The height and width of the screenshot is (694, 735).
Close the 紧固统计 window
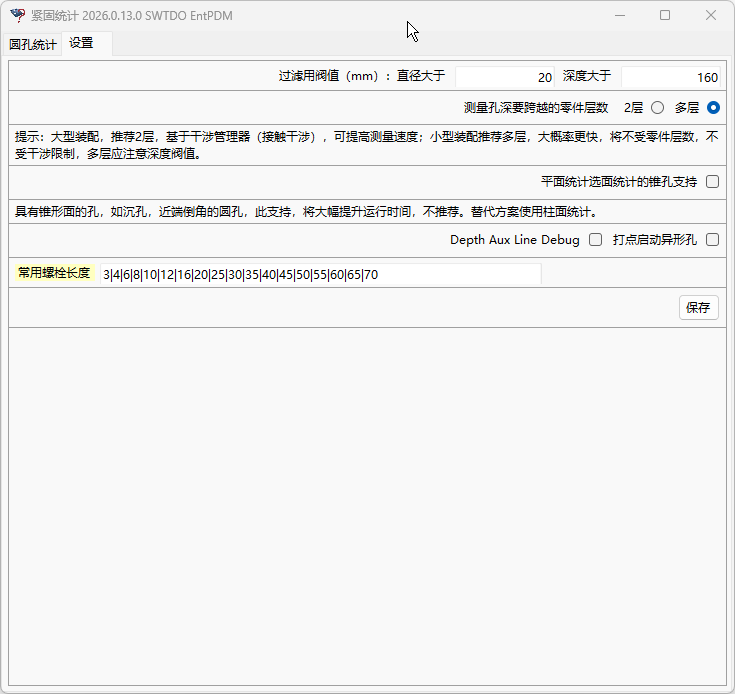pyautogui.click(x=711, y=15)
